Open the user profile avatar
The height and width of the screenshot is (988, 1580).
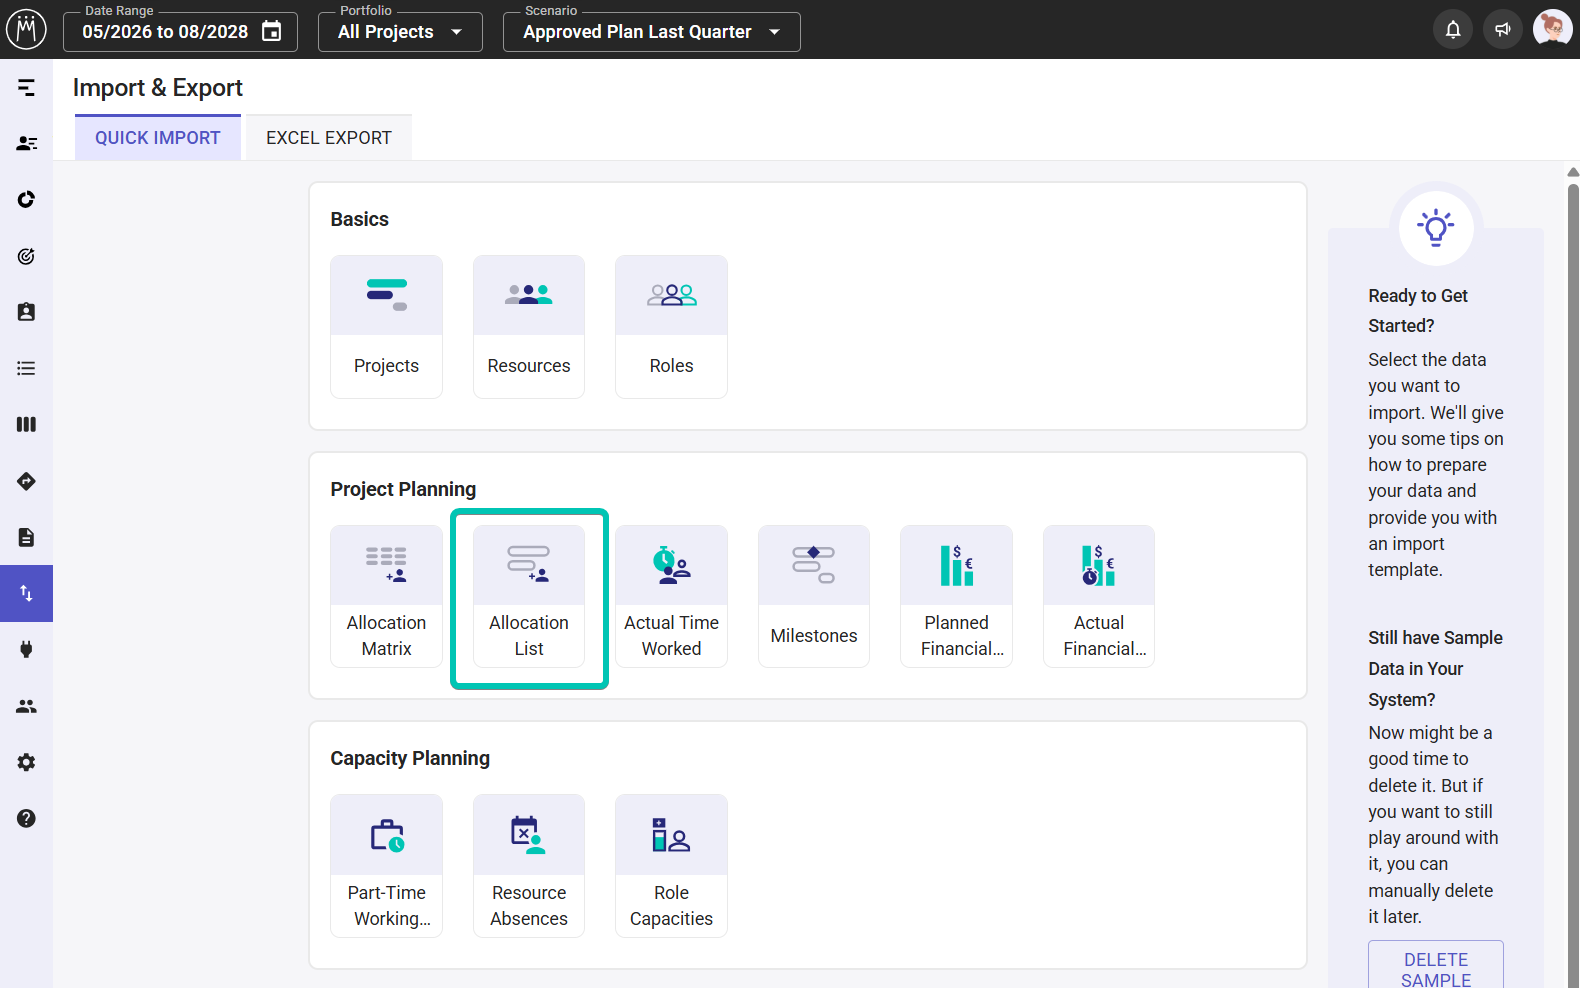click(x=1552, y=29)
